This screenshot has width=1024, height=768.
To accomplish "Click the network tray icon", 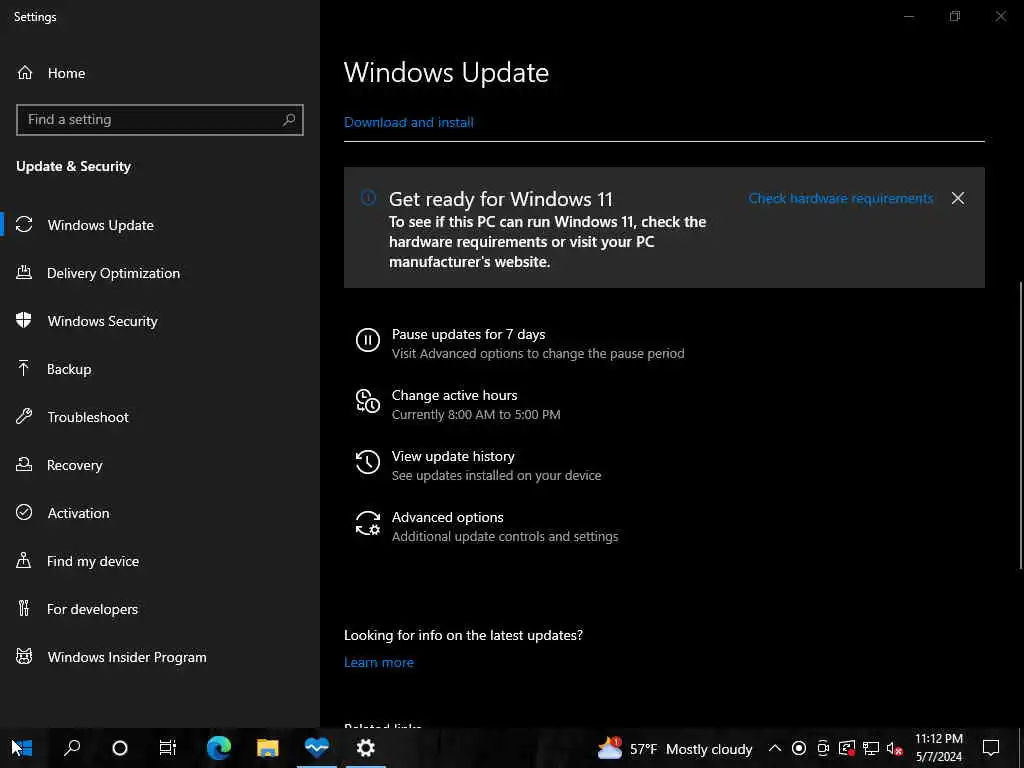I will tap(871, 748).
